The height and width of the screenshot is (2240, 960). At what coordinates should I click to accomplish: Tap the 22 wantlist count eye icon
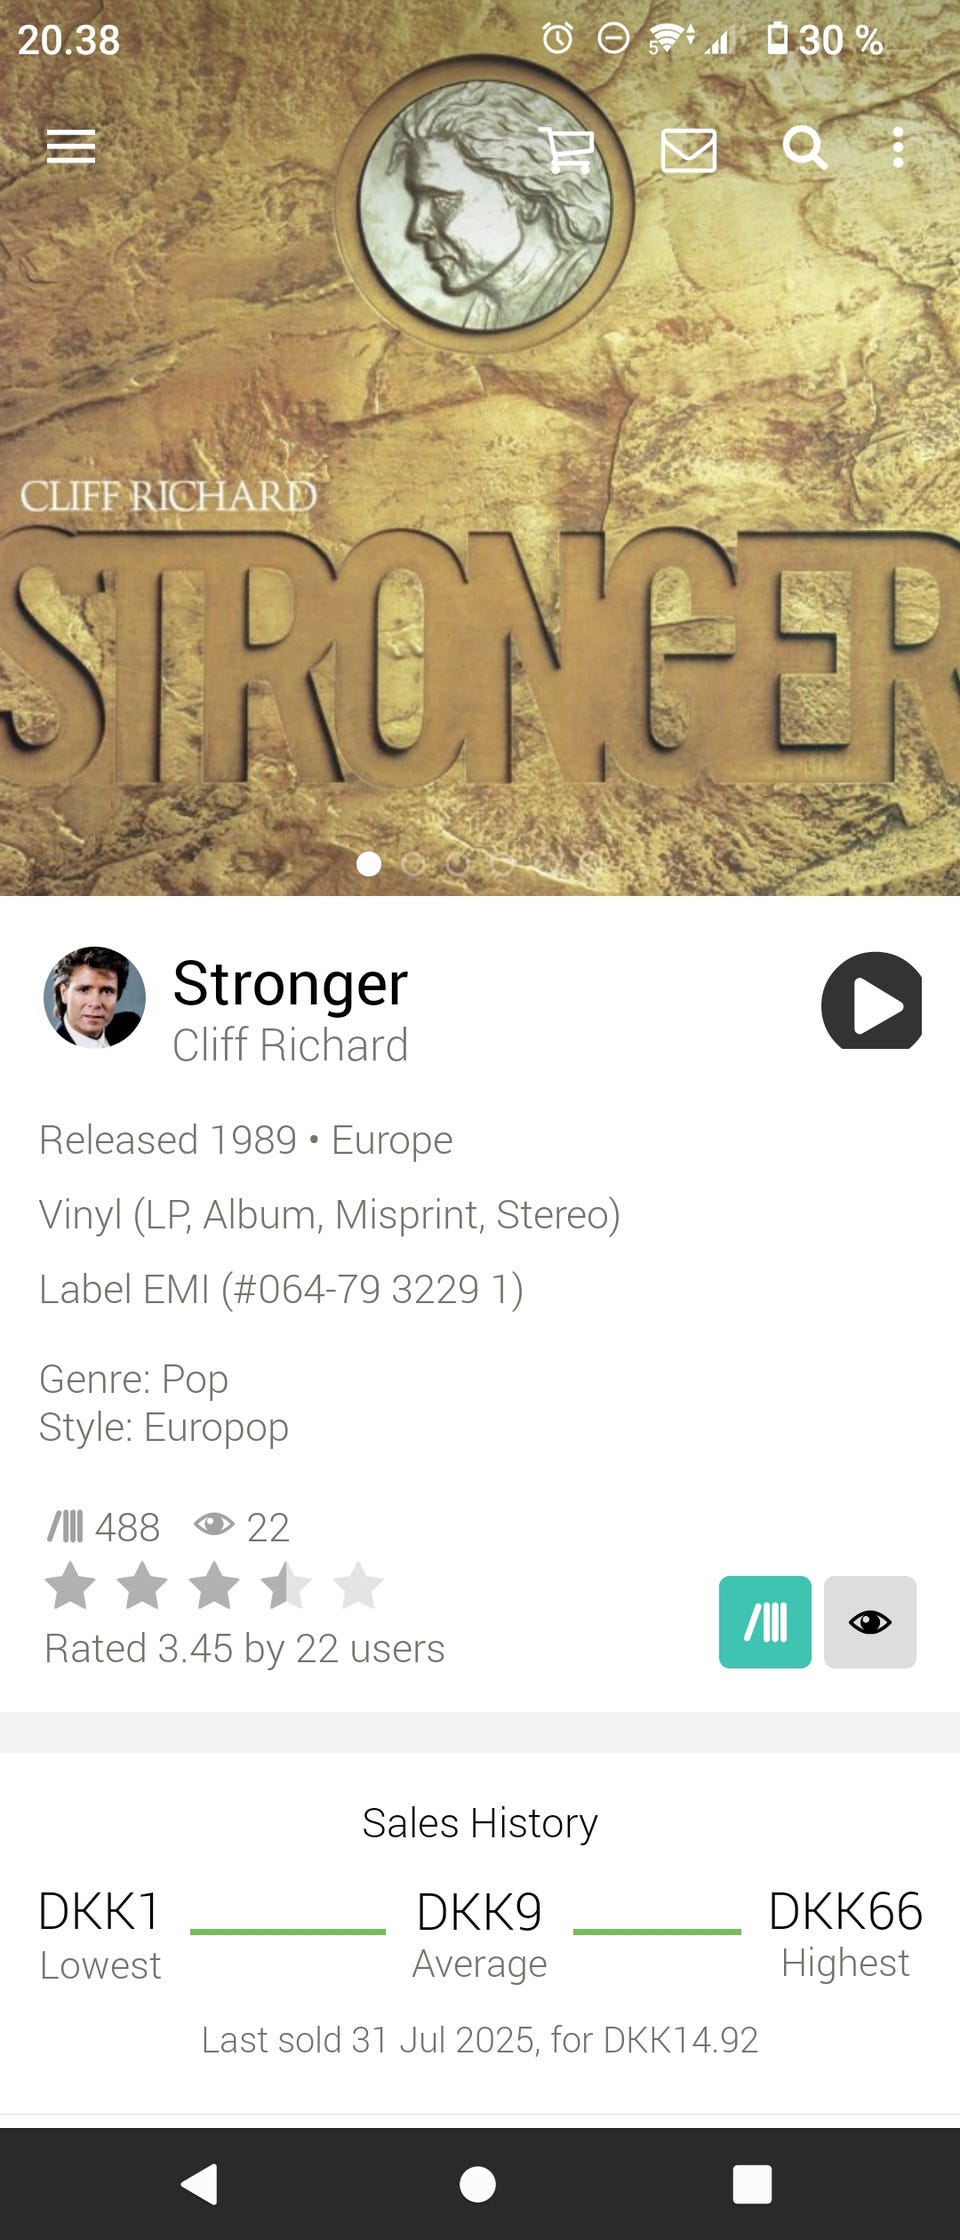[214, 1524]
